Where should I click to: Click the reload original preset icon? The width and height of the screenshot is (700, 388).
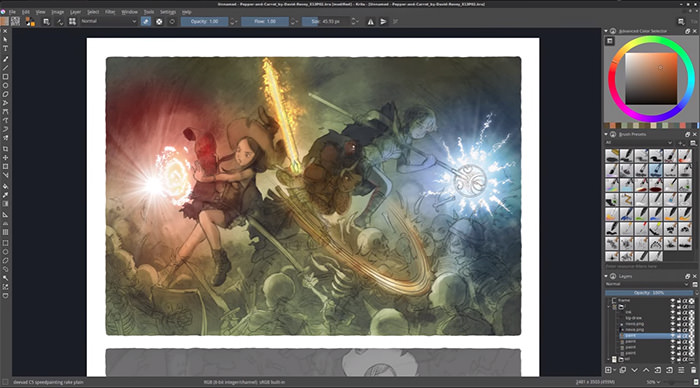tap(172, 21)
